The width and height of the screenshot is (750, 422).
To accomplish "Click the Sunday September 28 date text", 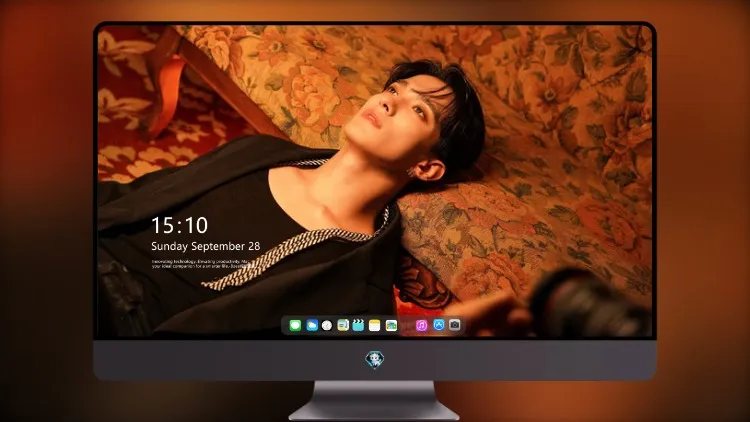I will pos(206,246).
